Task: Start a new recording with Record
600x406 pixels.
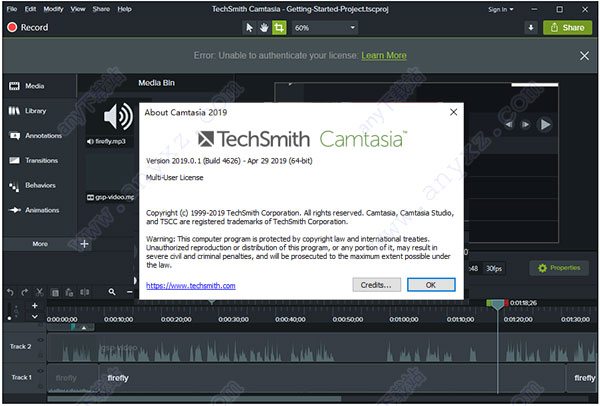Action: pyautogui.click(x=28, y=27)
